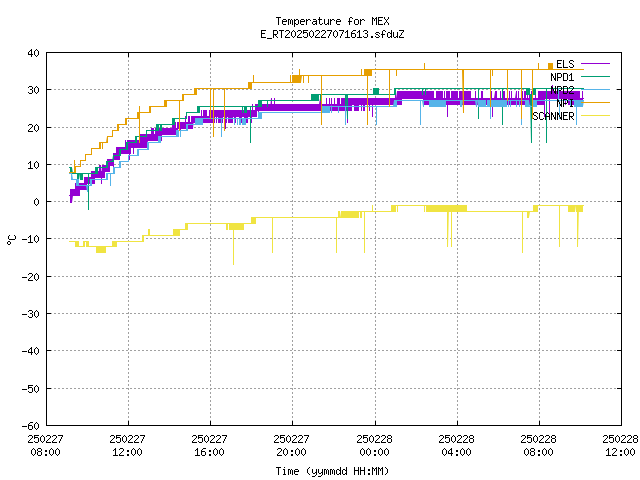Screen dimensions: 640x480
Task: Click the green NPD1 legend line
Action: pyautogui.click(x=595, y=76)
